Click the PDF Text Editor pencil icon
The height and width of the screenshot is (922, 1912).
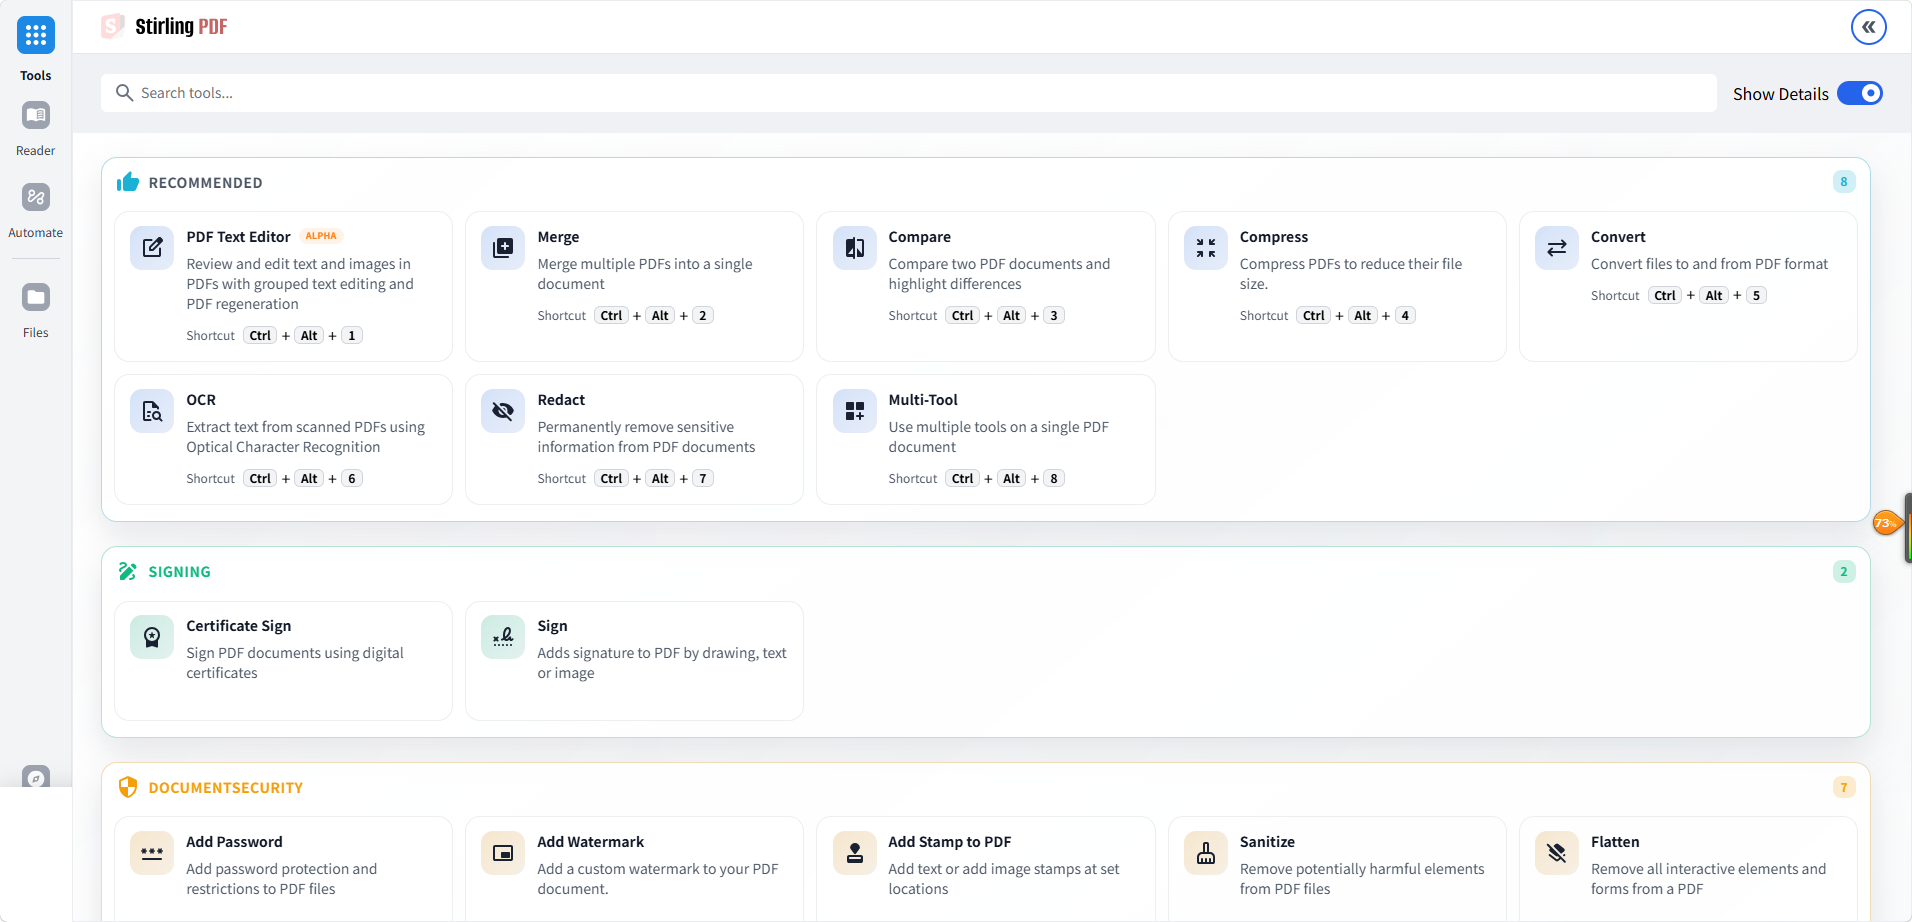[x=152, y=247]
